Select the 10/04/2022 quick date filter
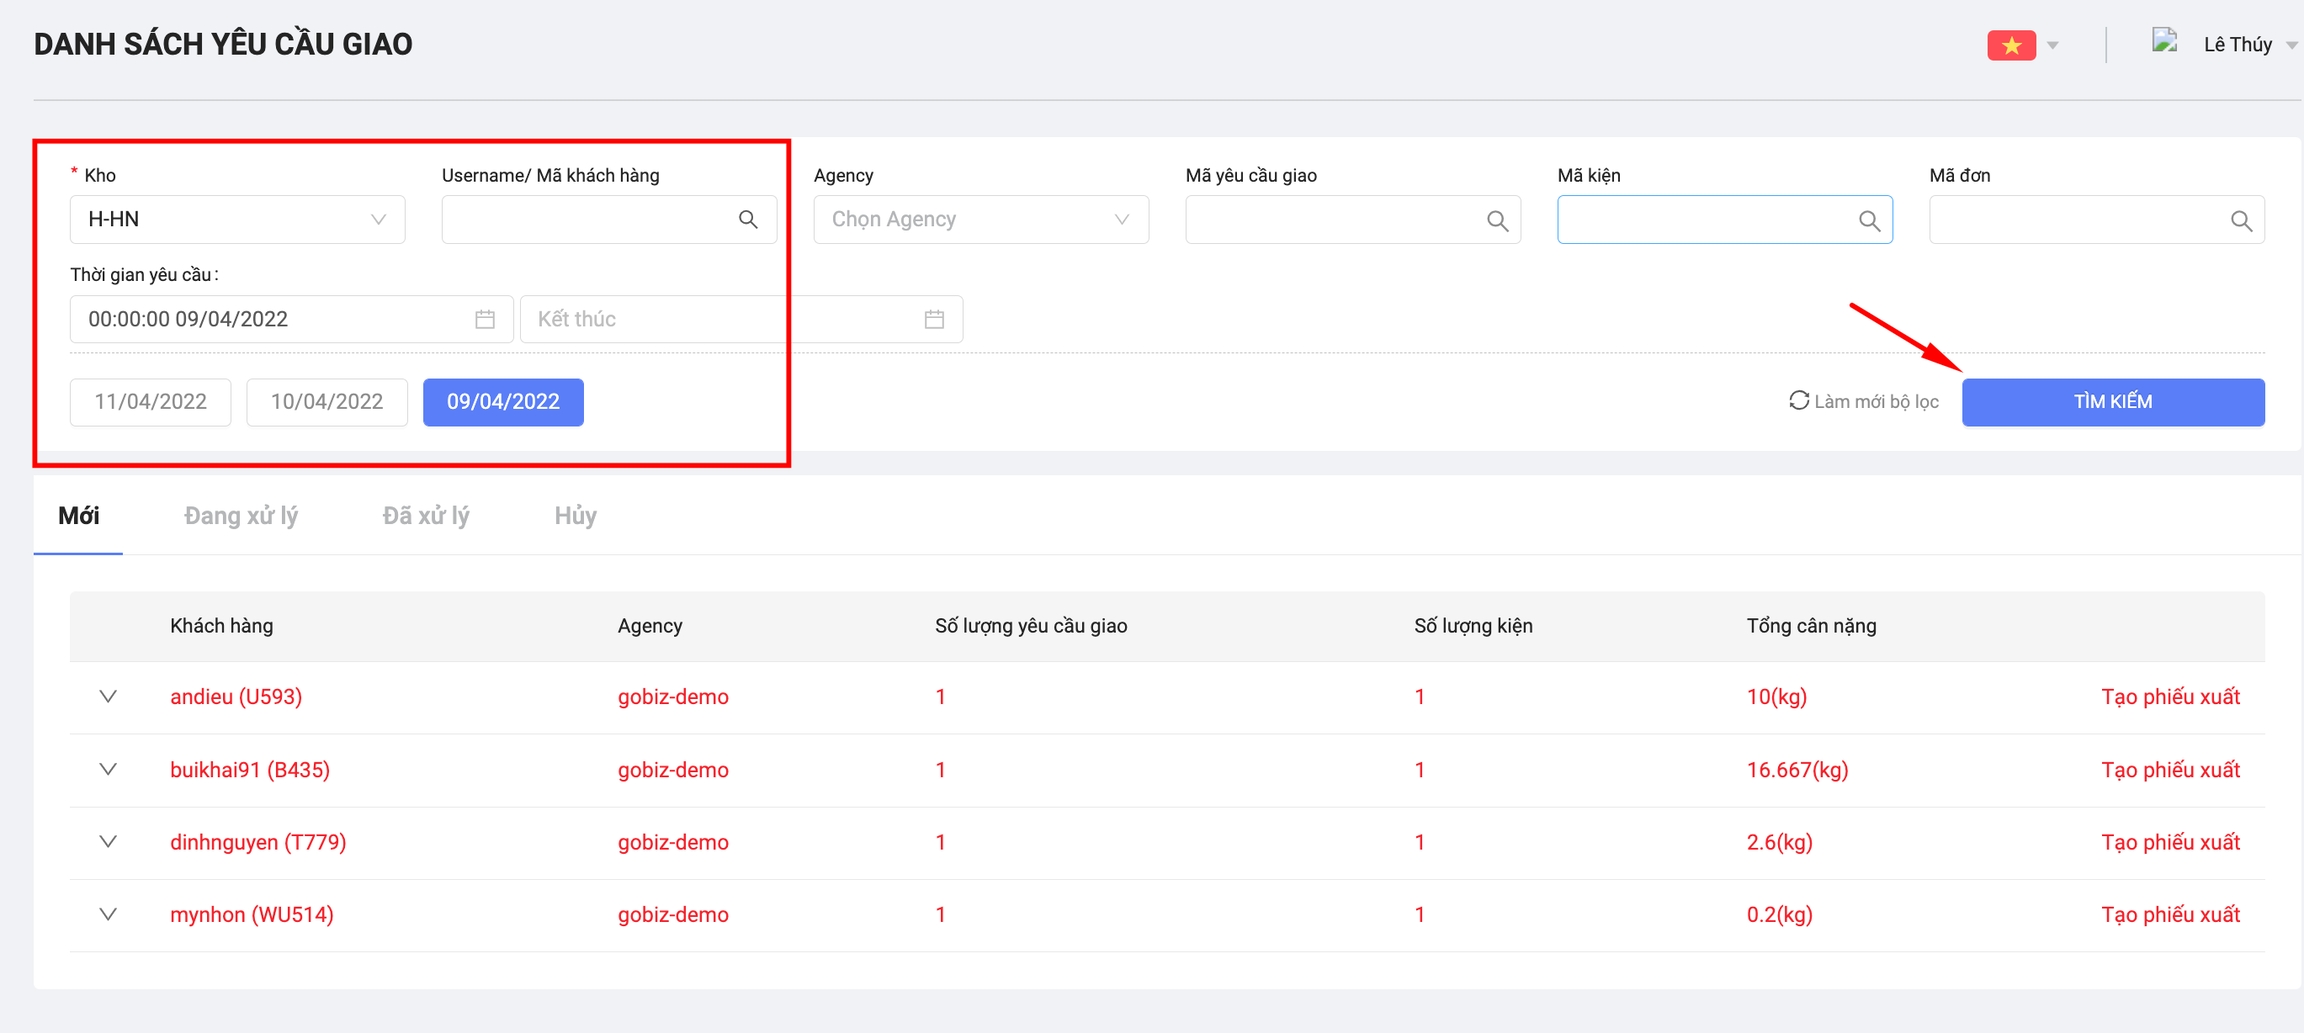Screen dimensions: 2304x1033 pyautogui.click(x=327, y=402)
